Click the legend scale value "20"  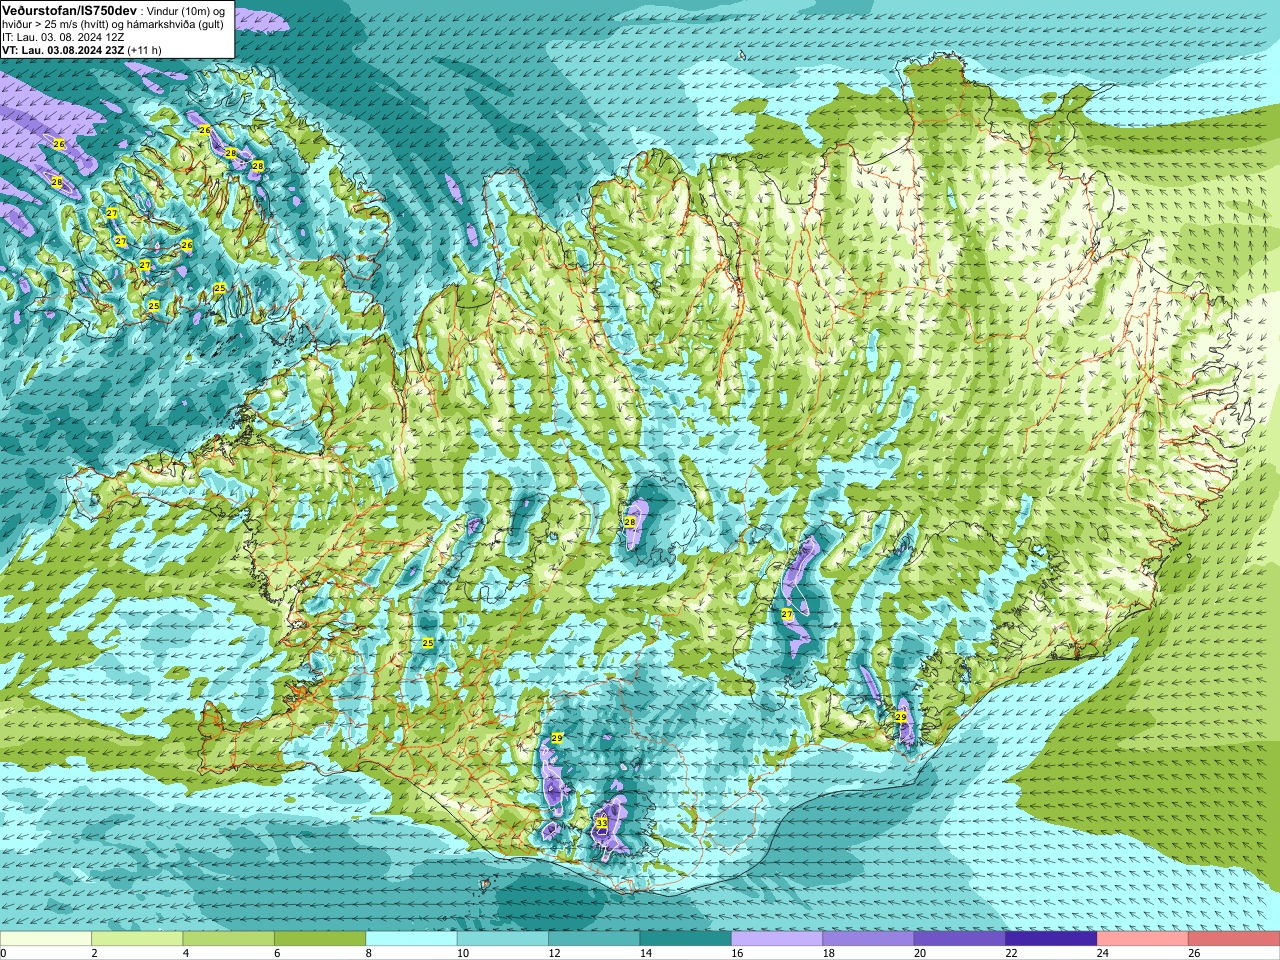(920, 954)
